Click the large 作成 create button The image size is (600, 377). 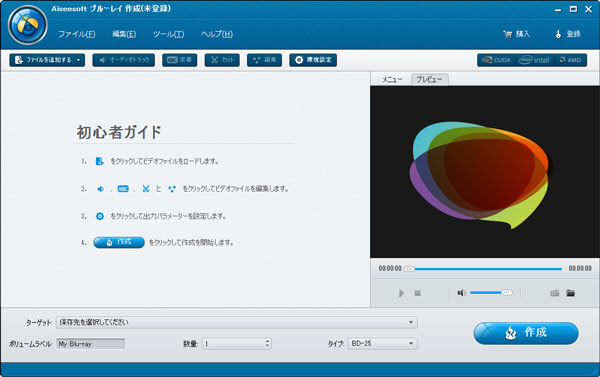(x=526, y=333)
